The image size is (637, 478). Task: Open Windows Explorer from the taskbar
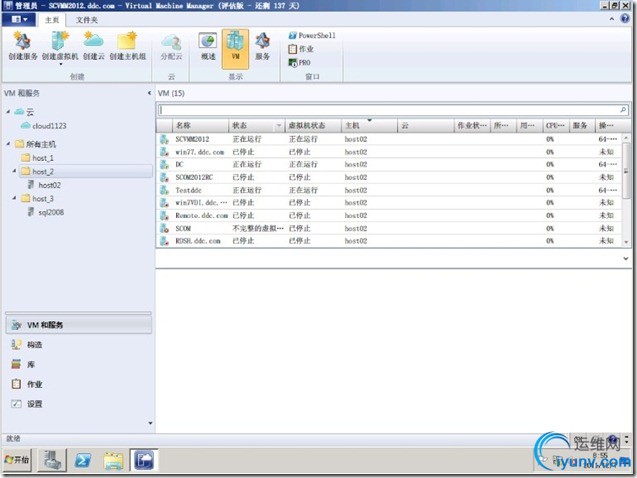coord(113,461)
